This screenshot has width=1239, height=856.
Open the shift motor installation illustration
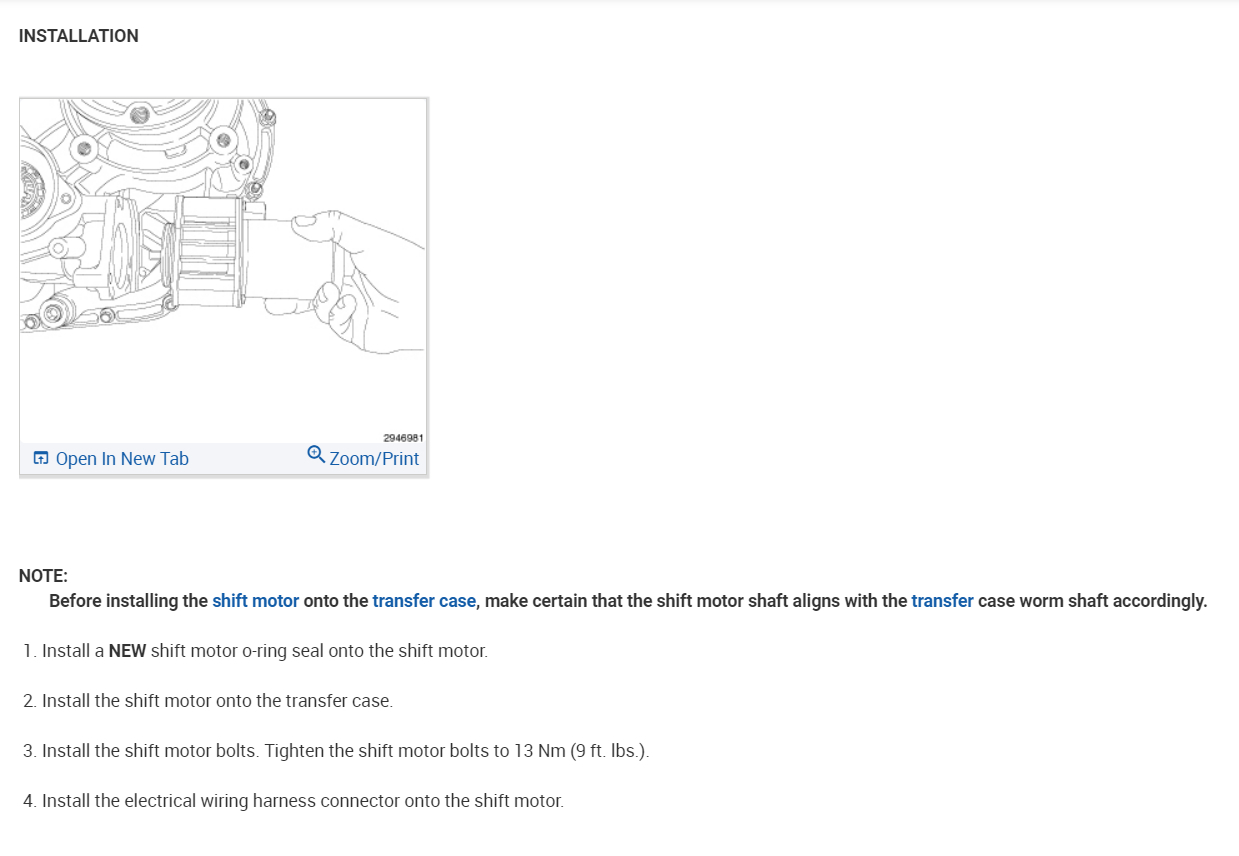(x=223, y=271)
